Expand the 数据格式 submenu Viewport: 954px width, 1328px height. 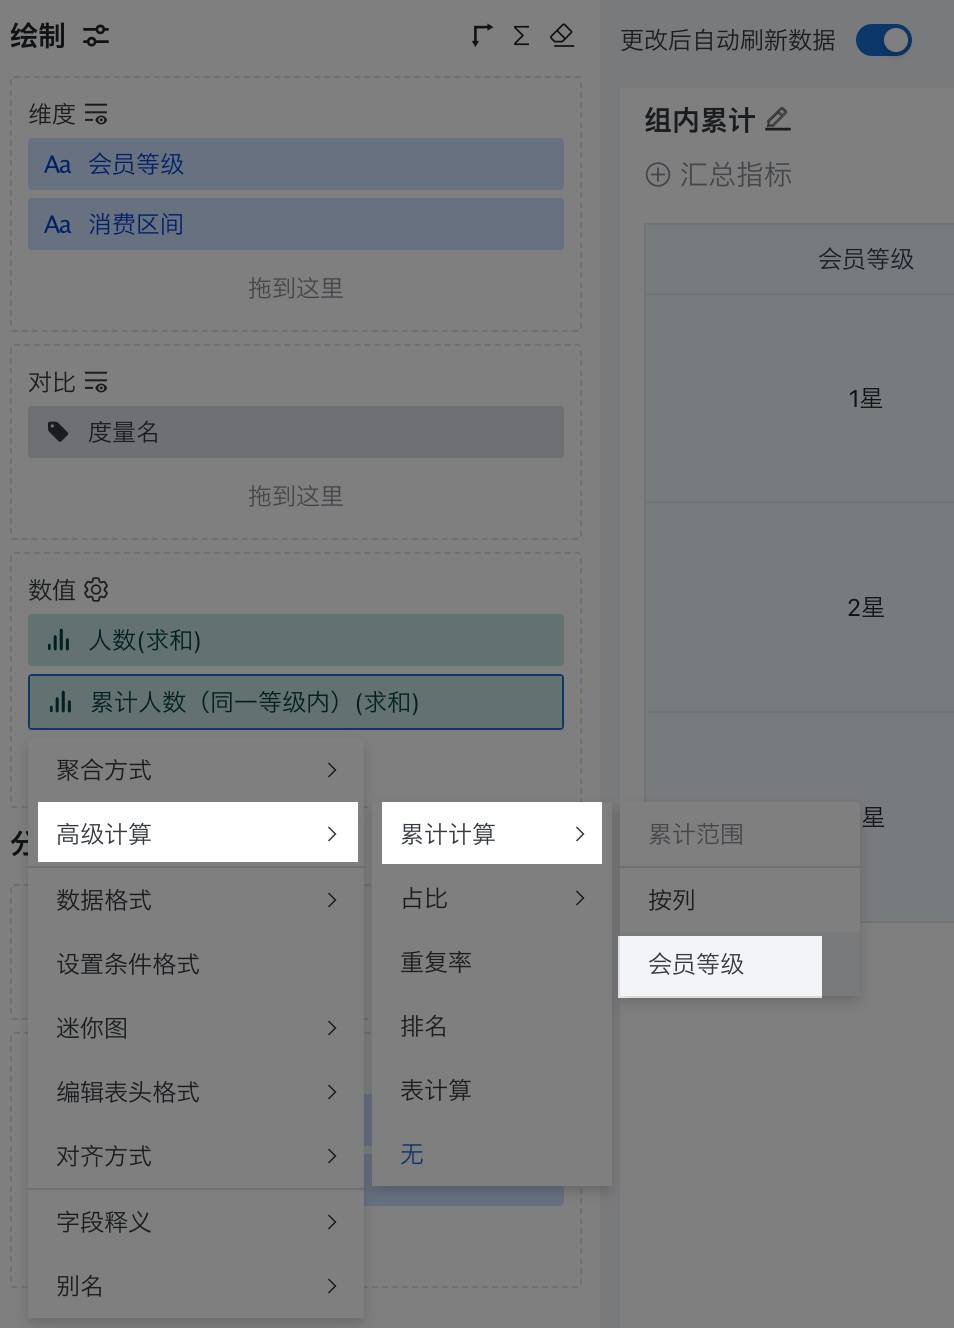coord(196,900)
